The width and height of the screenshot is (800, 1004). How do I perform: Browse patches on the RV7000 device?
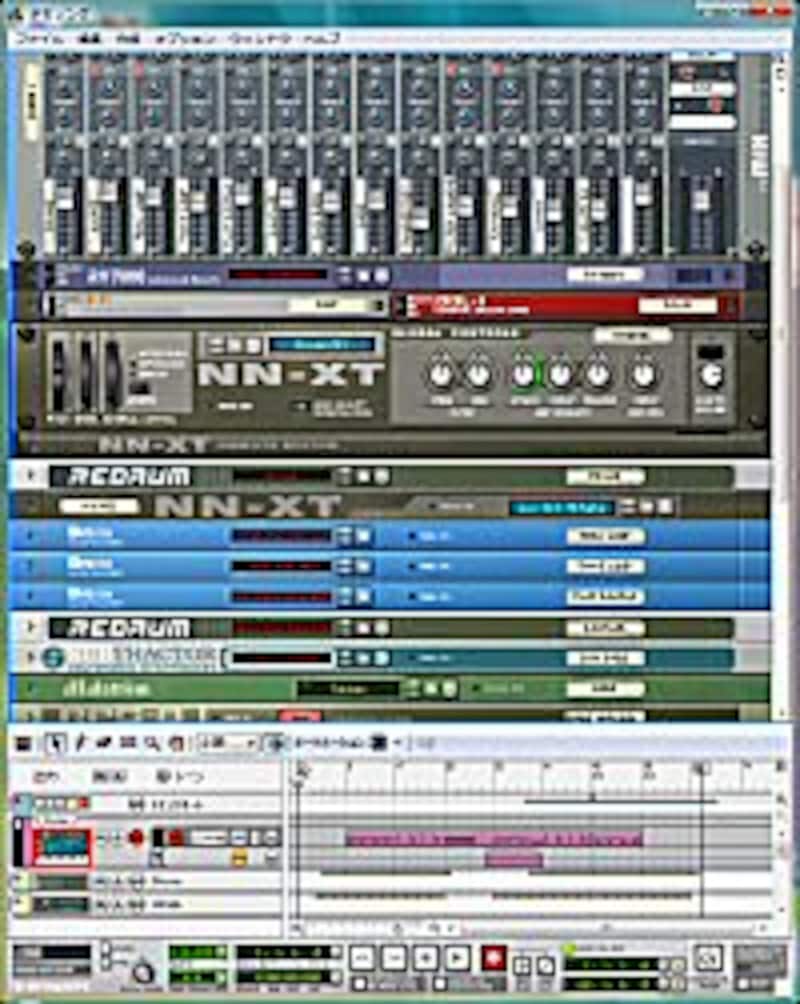click(364, 276)
